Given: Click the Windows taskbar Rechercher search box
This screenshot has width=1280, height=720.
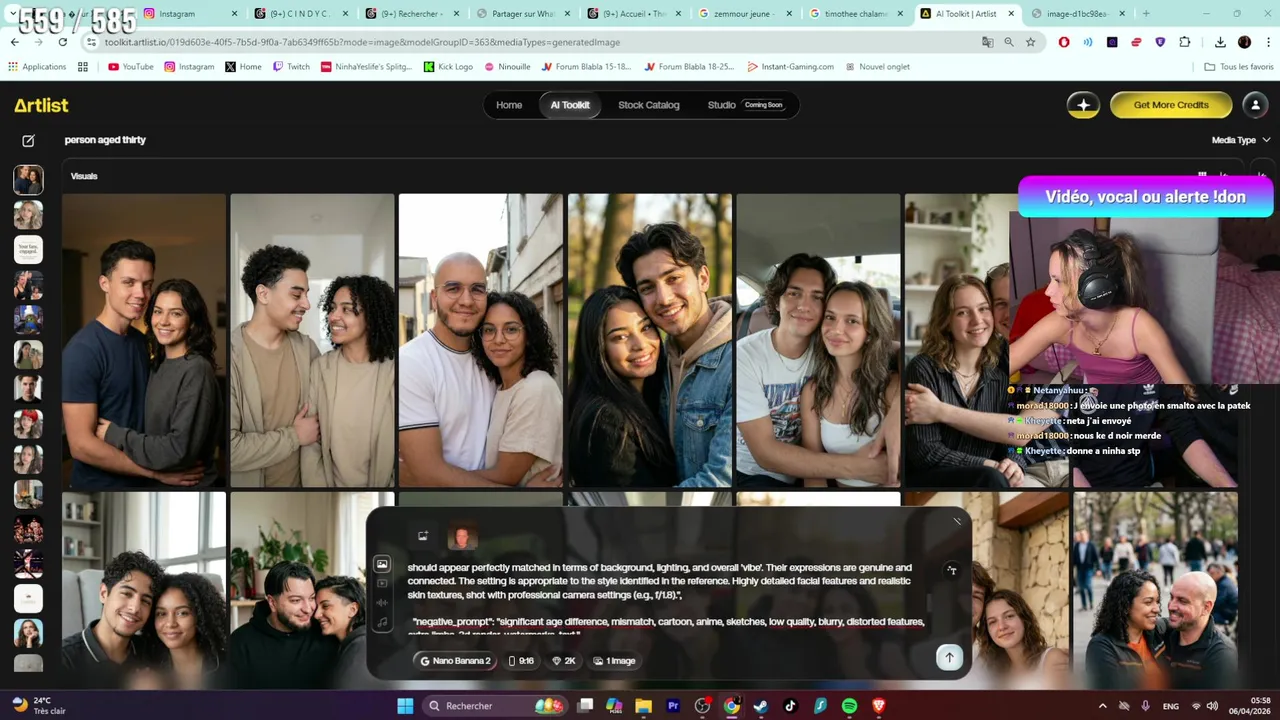Looking at the screenshot, I should (495, 706).
